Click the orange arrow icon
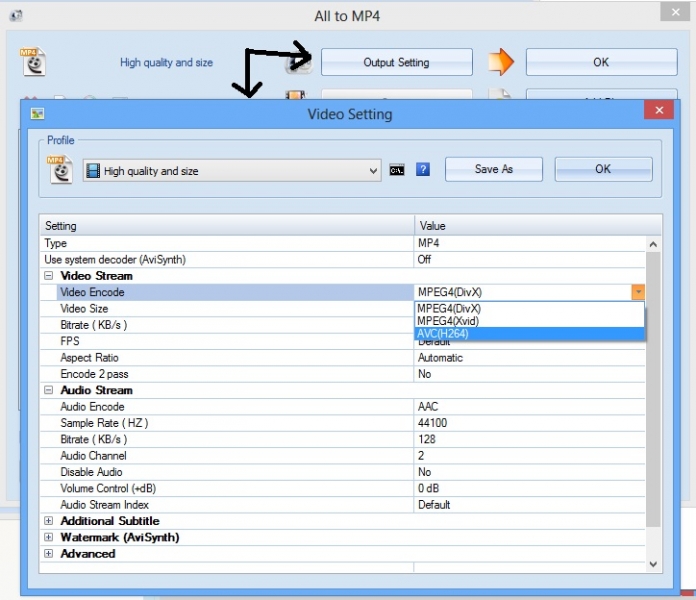 [500, 62]
